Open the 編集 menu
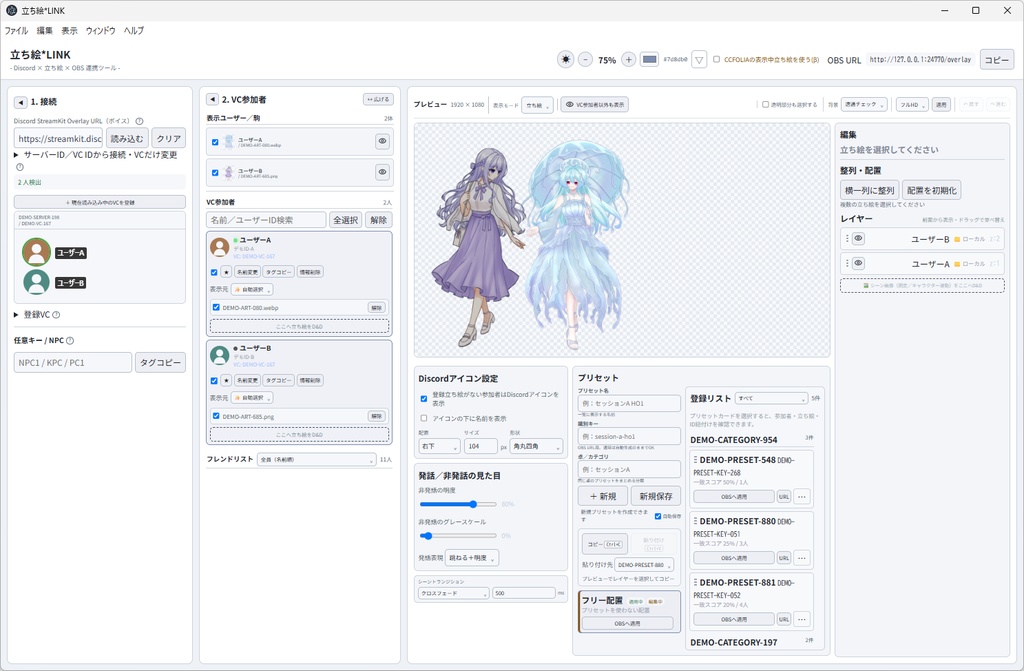The height and width of the screenshot is (671, 1024). pyautogui.click(x=44, y=31)
